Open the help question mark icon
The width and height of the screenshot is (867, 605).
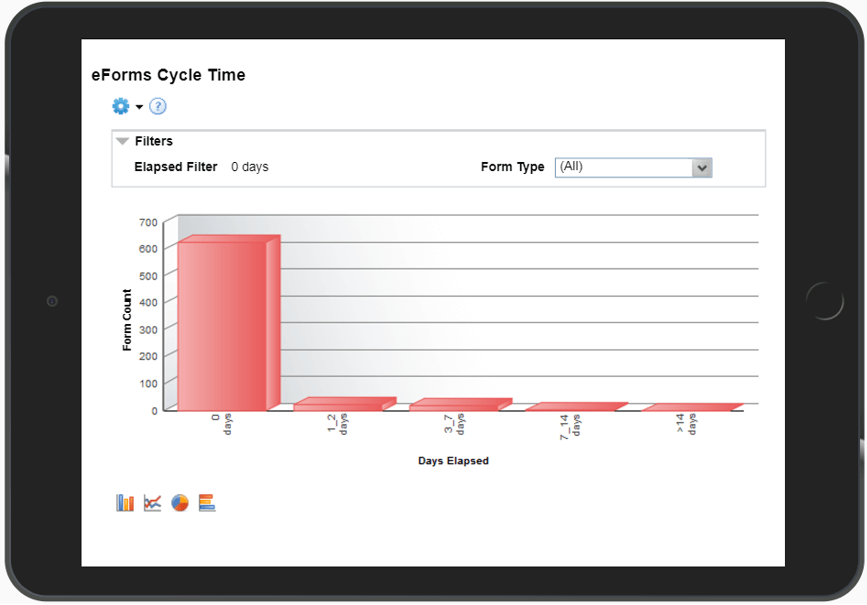[x=157, y=106]
